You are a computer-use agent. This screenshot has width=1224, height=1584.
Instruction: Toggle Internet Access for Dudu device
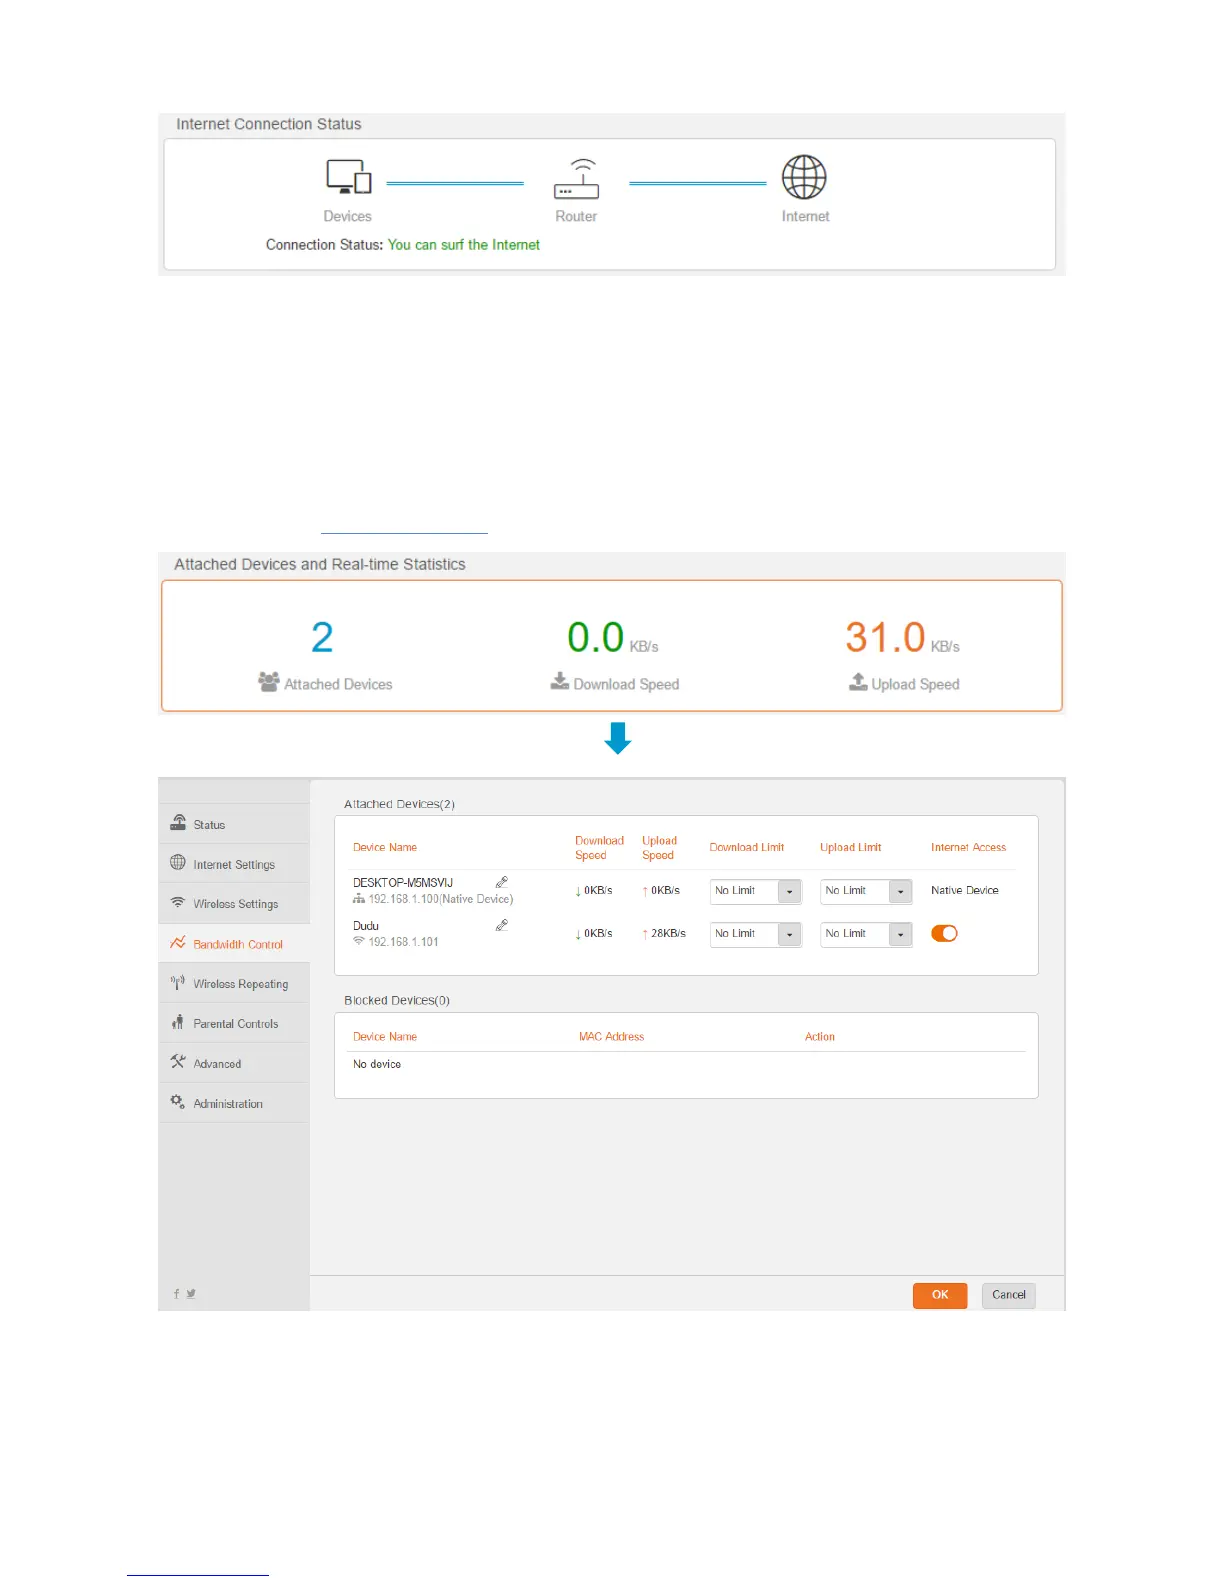944,933
